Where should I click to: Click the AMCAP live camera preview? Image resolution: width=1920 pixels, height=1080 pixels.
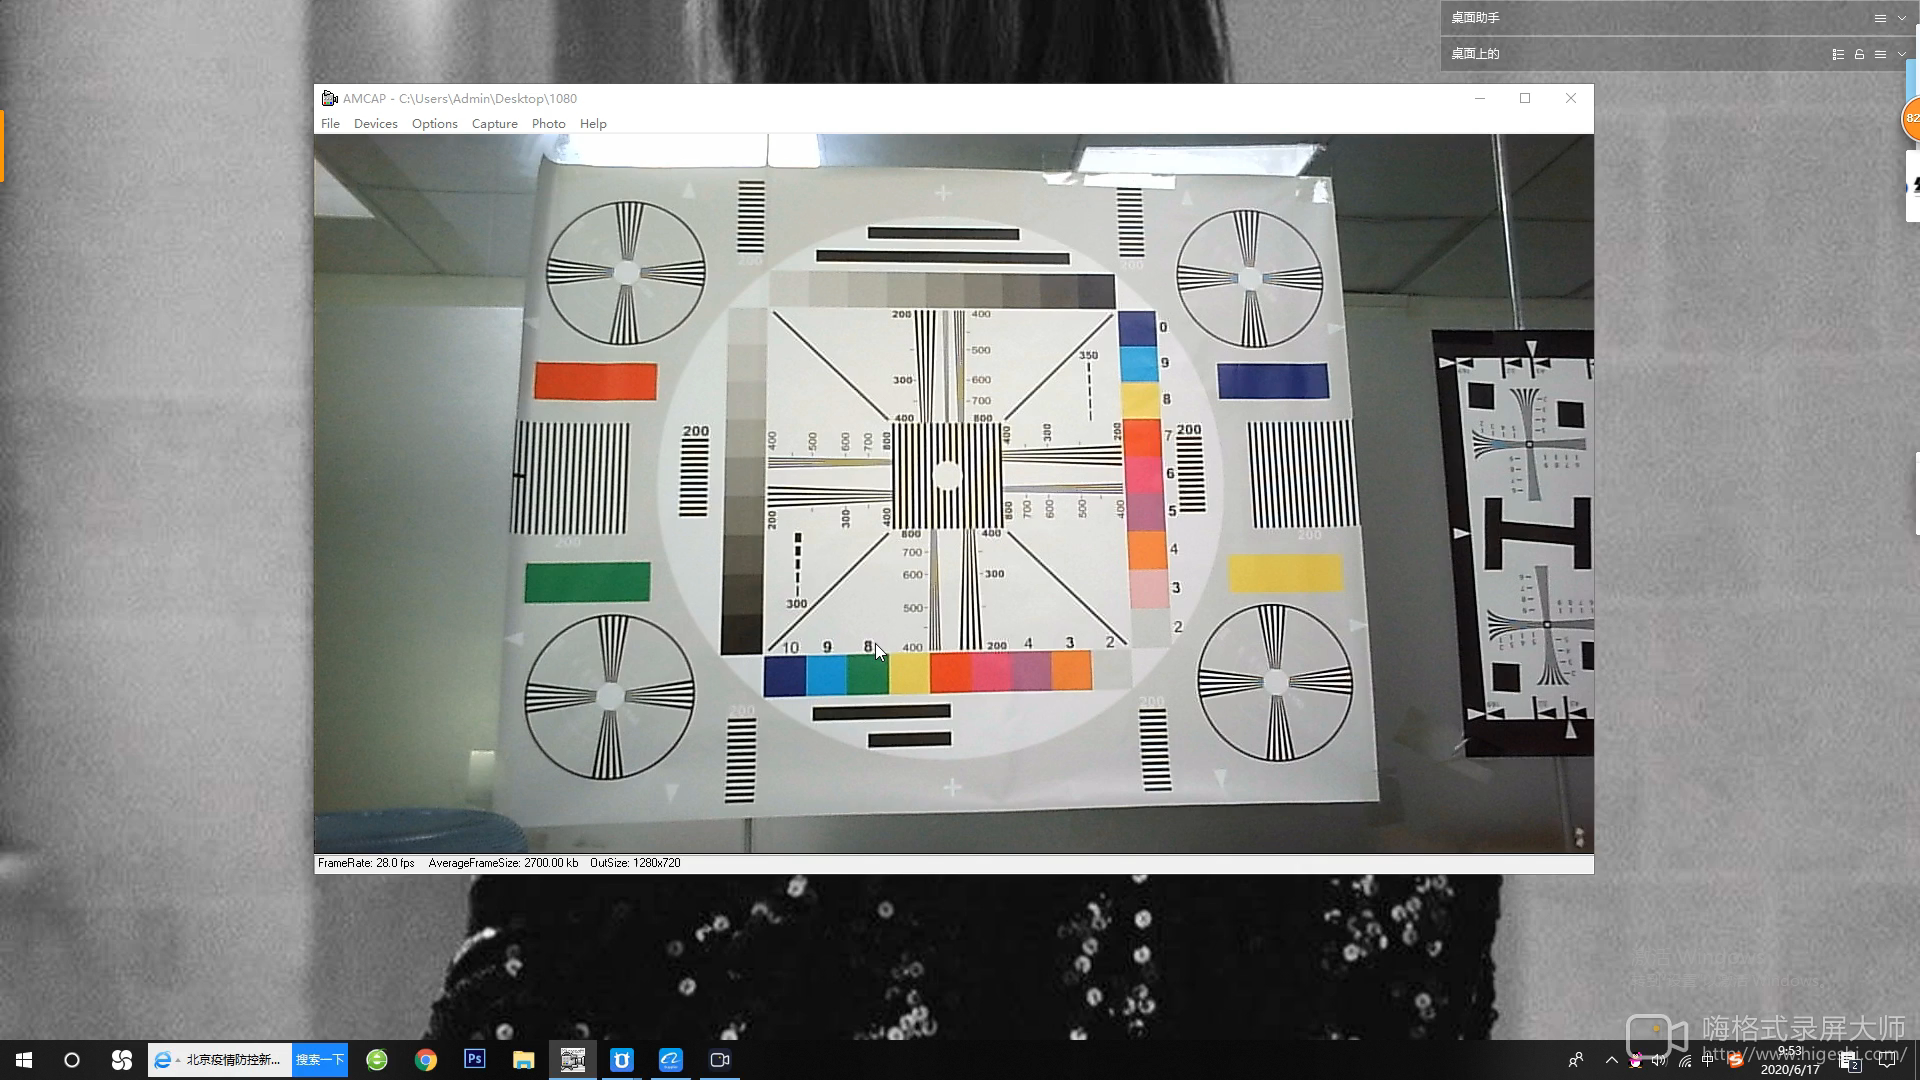954,493
